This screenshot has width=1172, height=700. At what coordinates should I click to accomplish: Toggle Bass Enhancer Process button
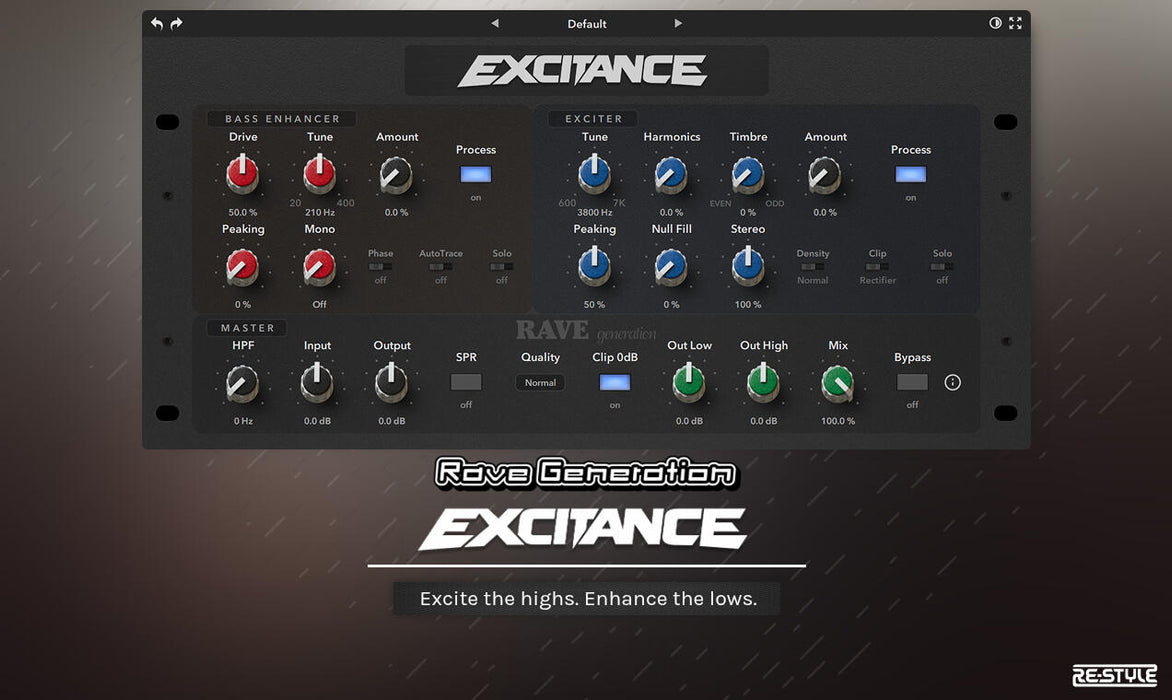[x=475, y=174]
